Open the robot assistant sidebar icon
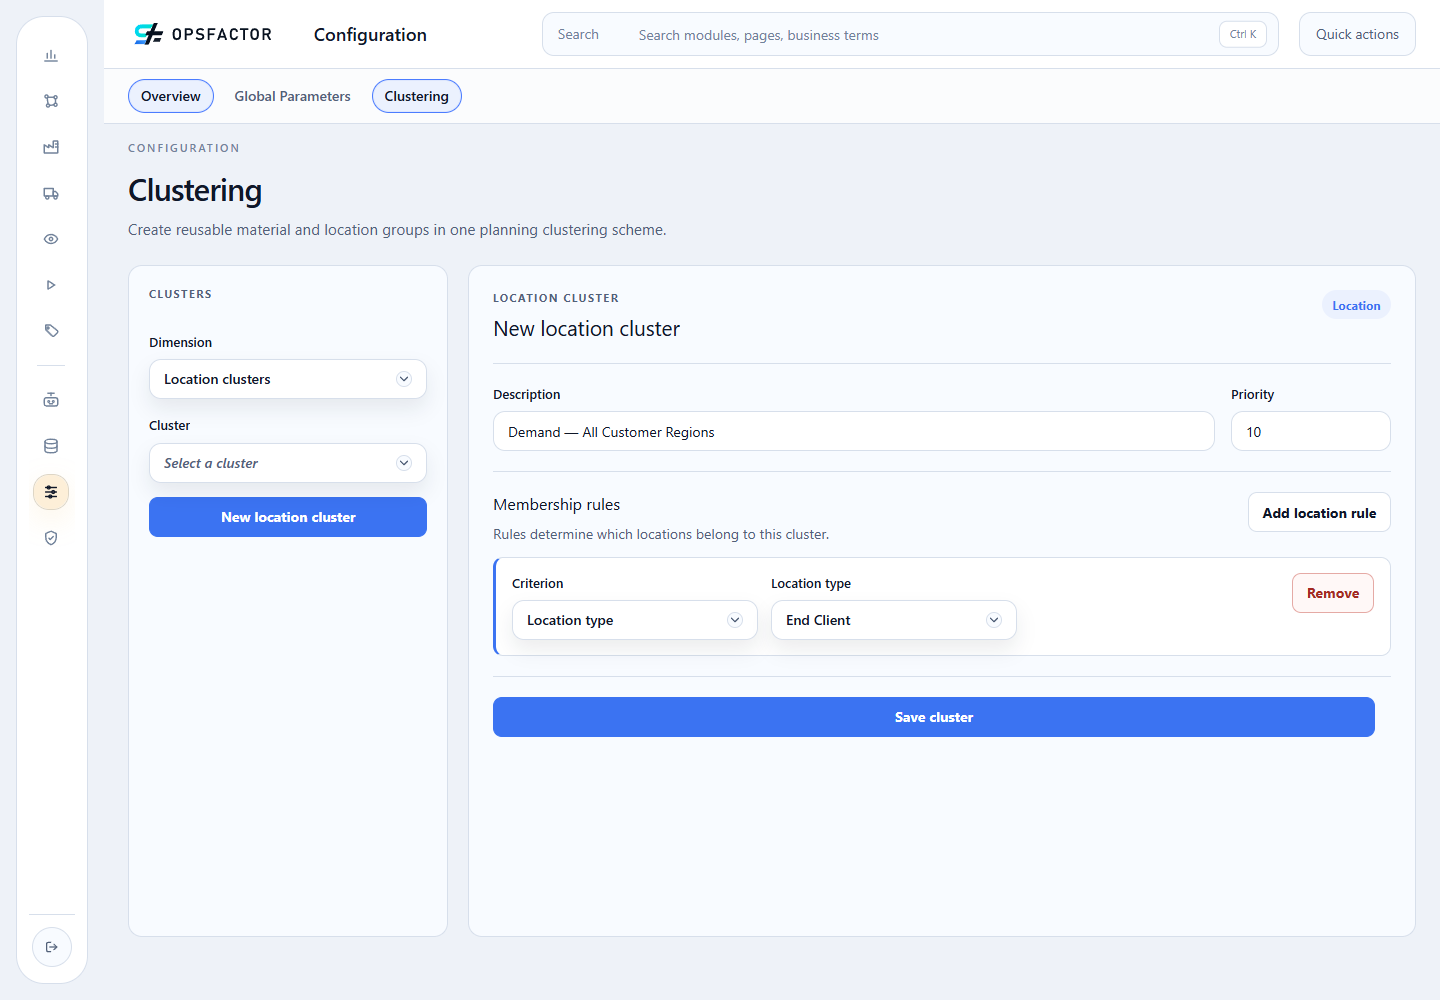The image size is (1440, 1000). [x=51, y=400]
